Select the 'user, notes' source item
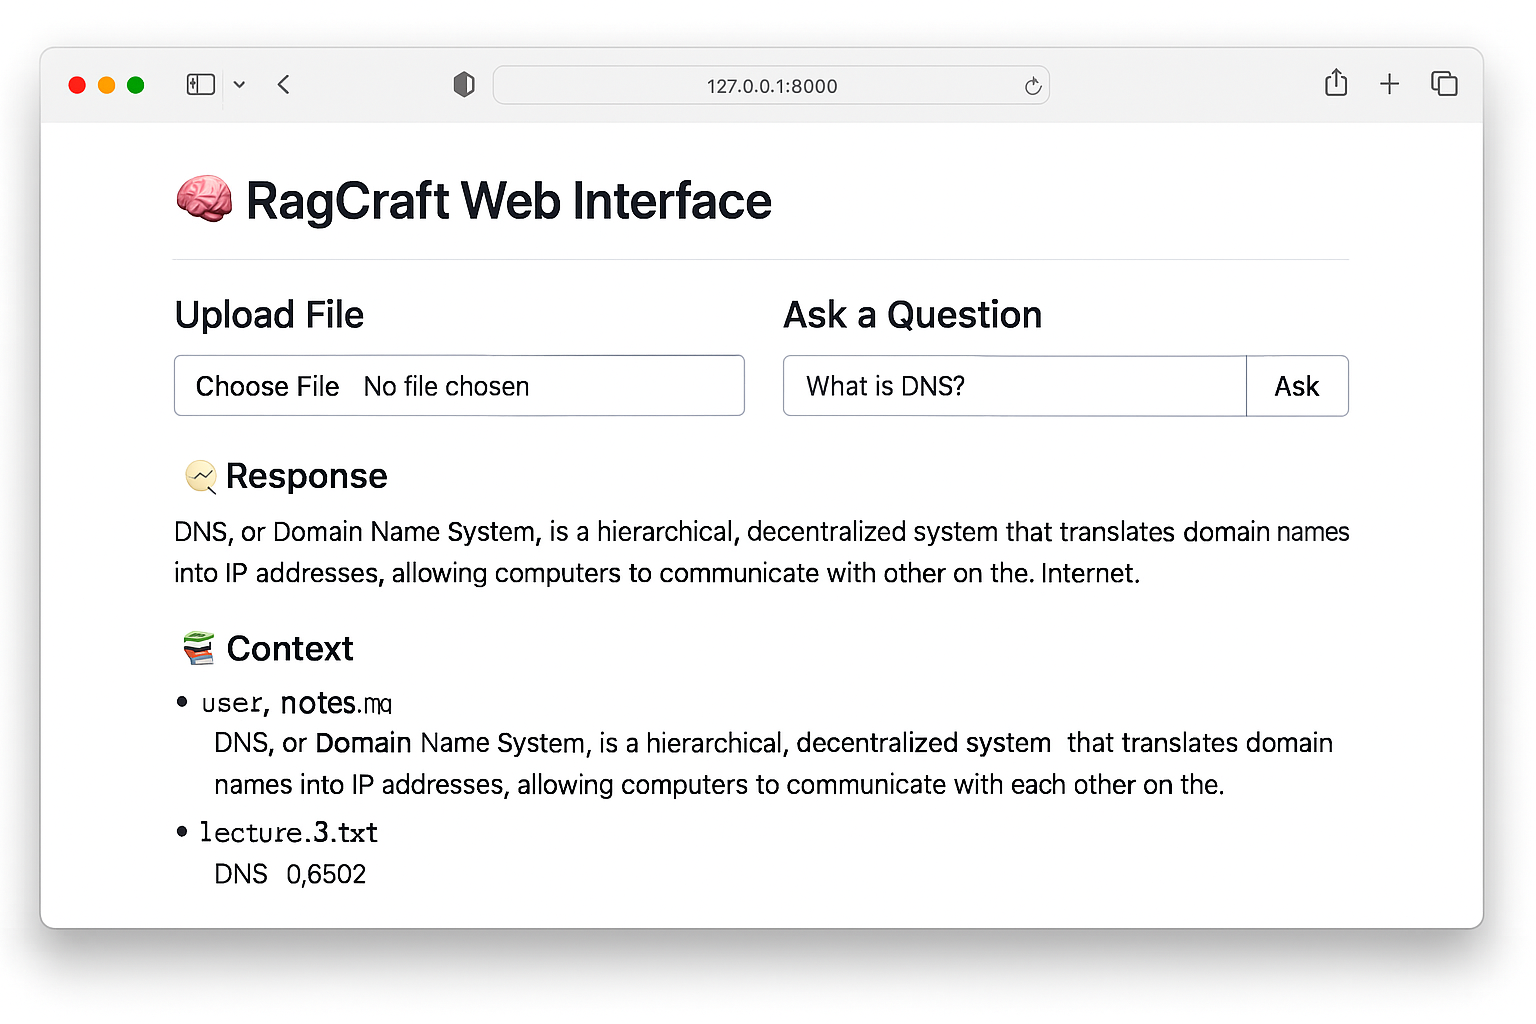 (x=296, y=703)
